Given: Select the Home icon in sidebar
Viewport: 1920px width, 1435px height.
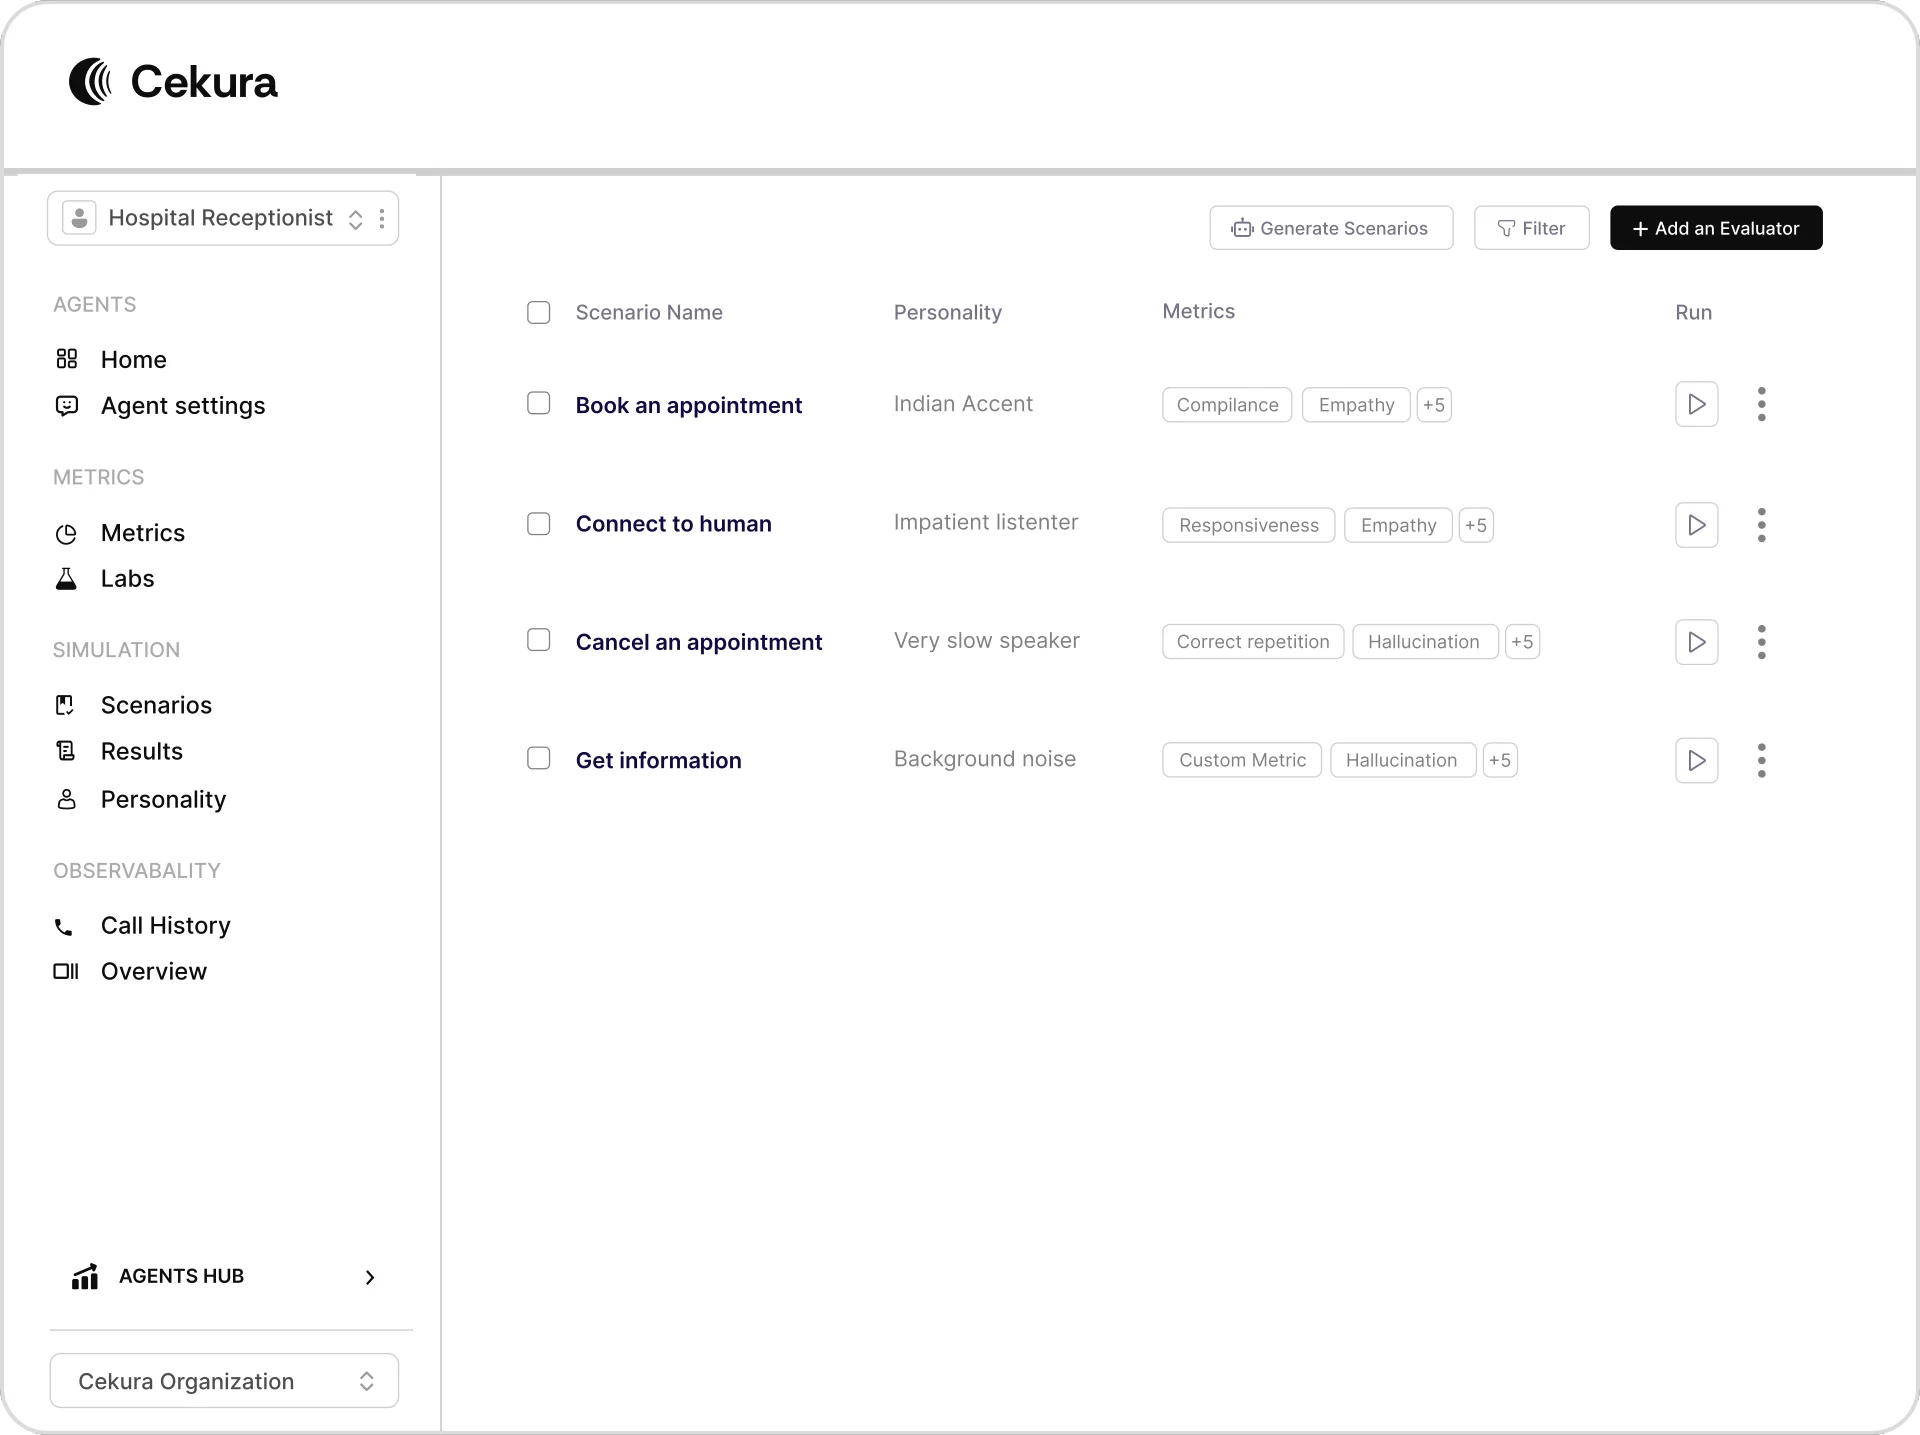Looking at the screenshot, I should pyautogui.click(x=66, y=359).
